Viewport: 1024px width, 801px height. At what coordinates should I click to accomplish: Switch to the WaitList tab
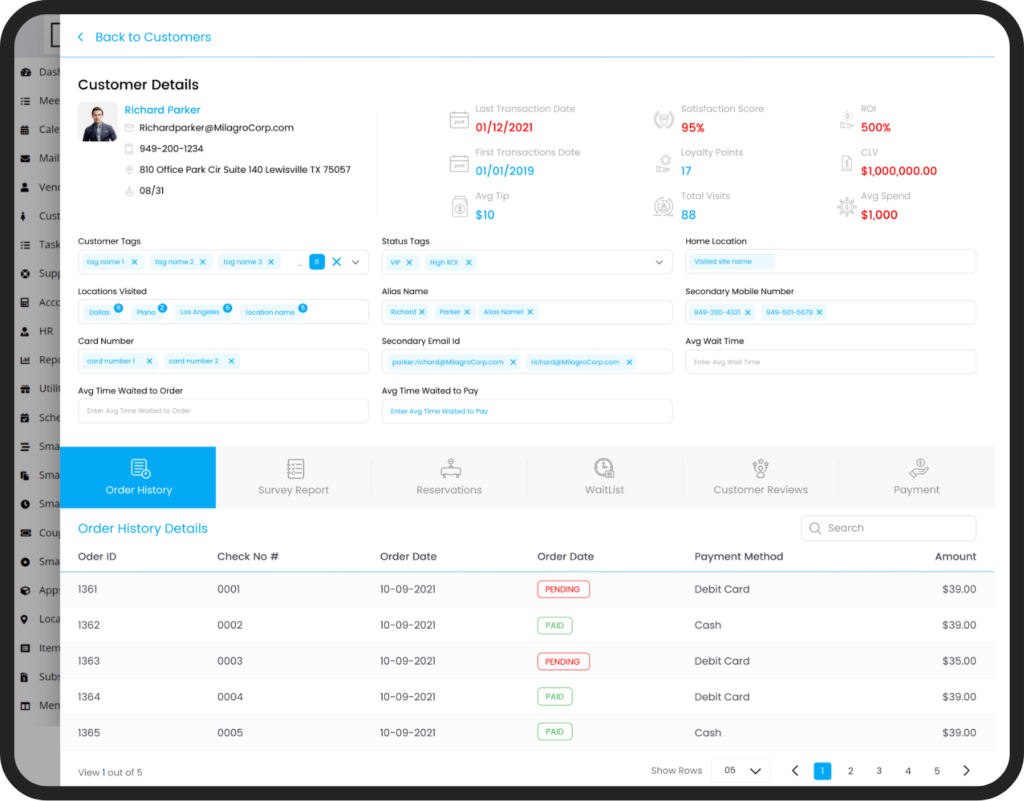coord(605,477)
